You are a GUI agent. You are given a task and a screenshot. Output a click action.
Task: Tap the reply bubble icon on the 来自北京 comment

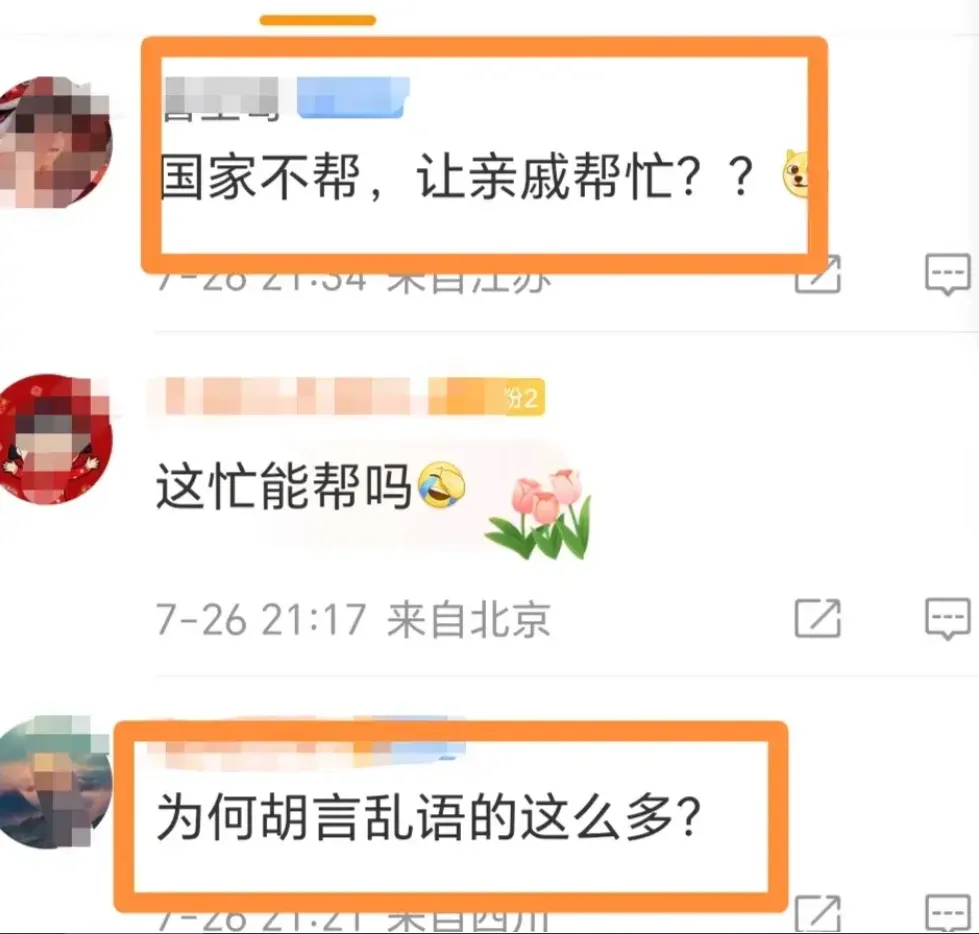(947, 619)
